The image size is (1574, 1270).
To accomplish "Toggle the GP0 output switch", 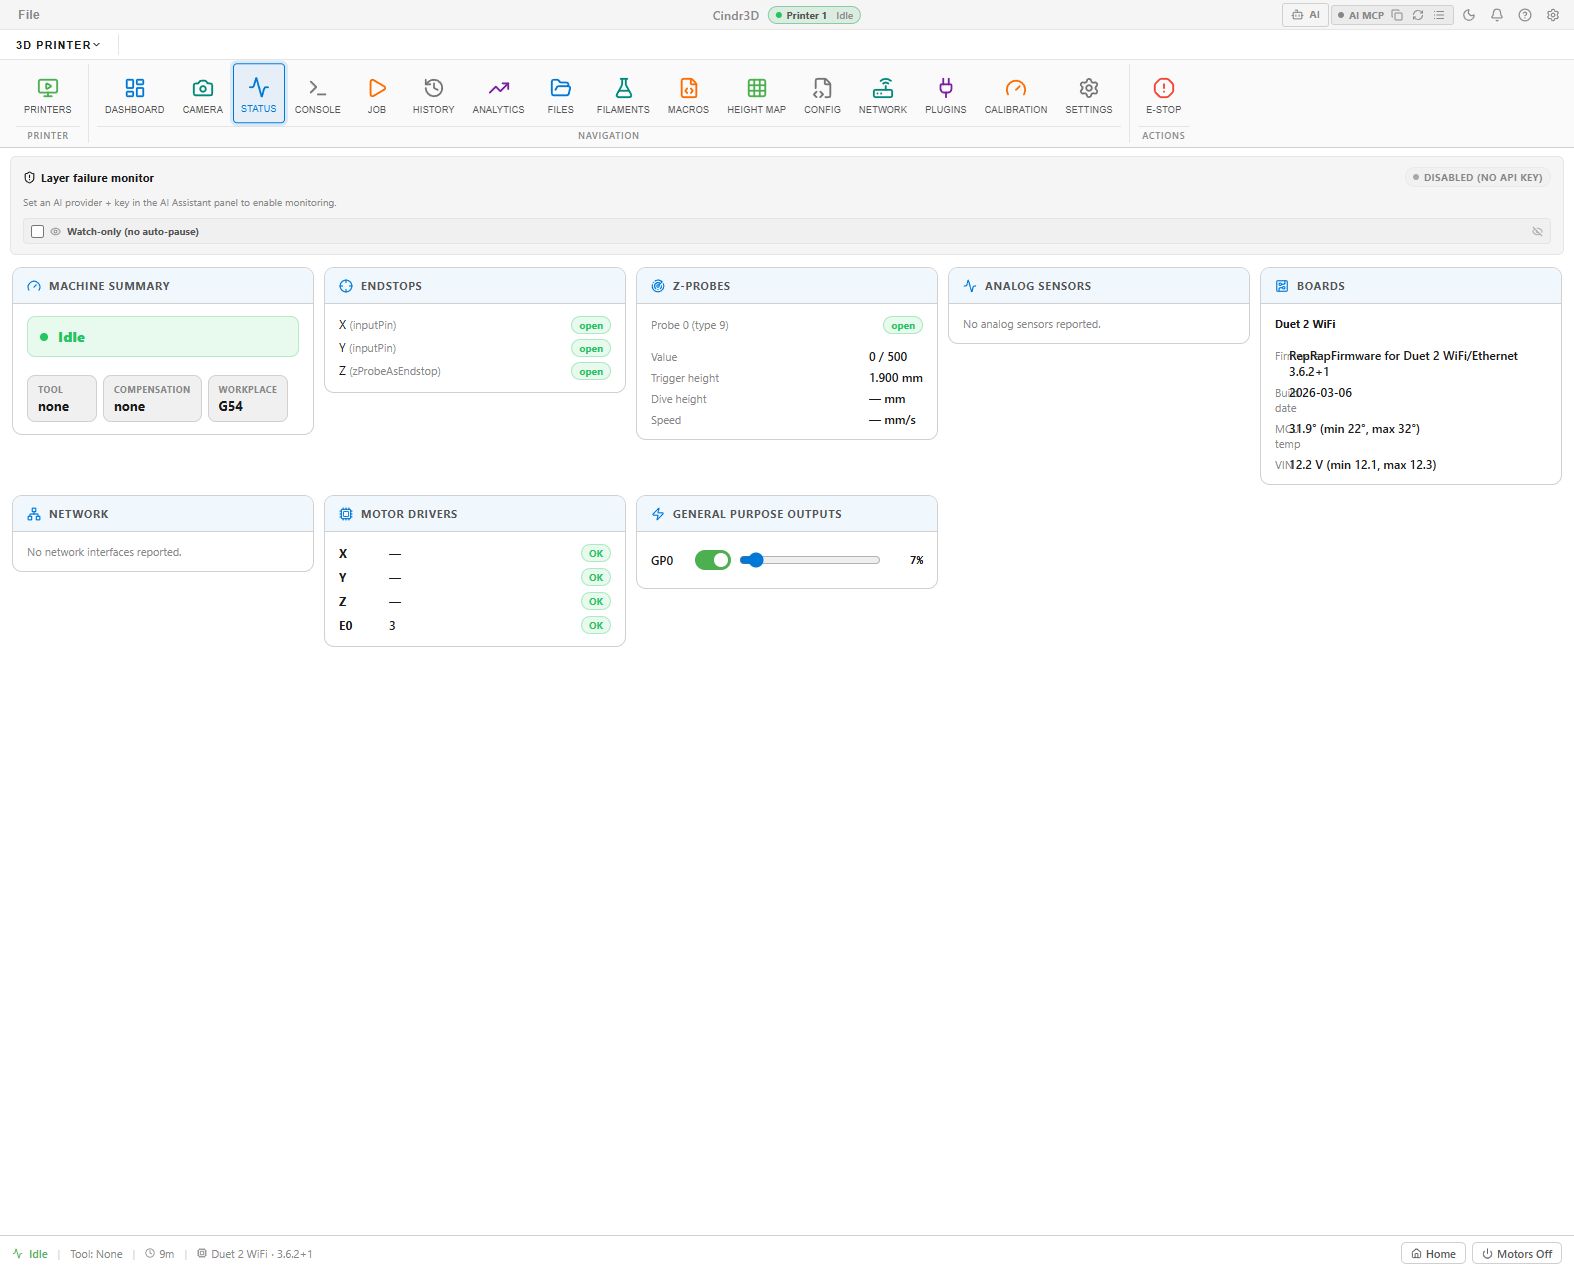I will coord(713,560).
